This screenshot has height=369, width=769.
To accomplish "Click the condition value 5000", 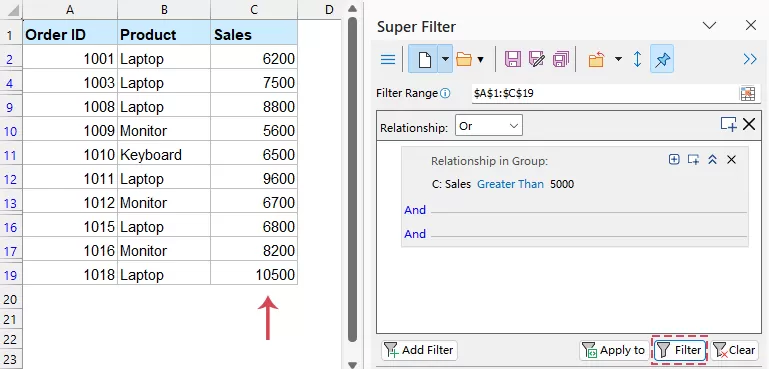I will click(x=562, y=184).
